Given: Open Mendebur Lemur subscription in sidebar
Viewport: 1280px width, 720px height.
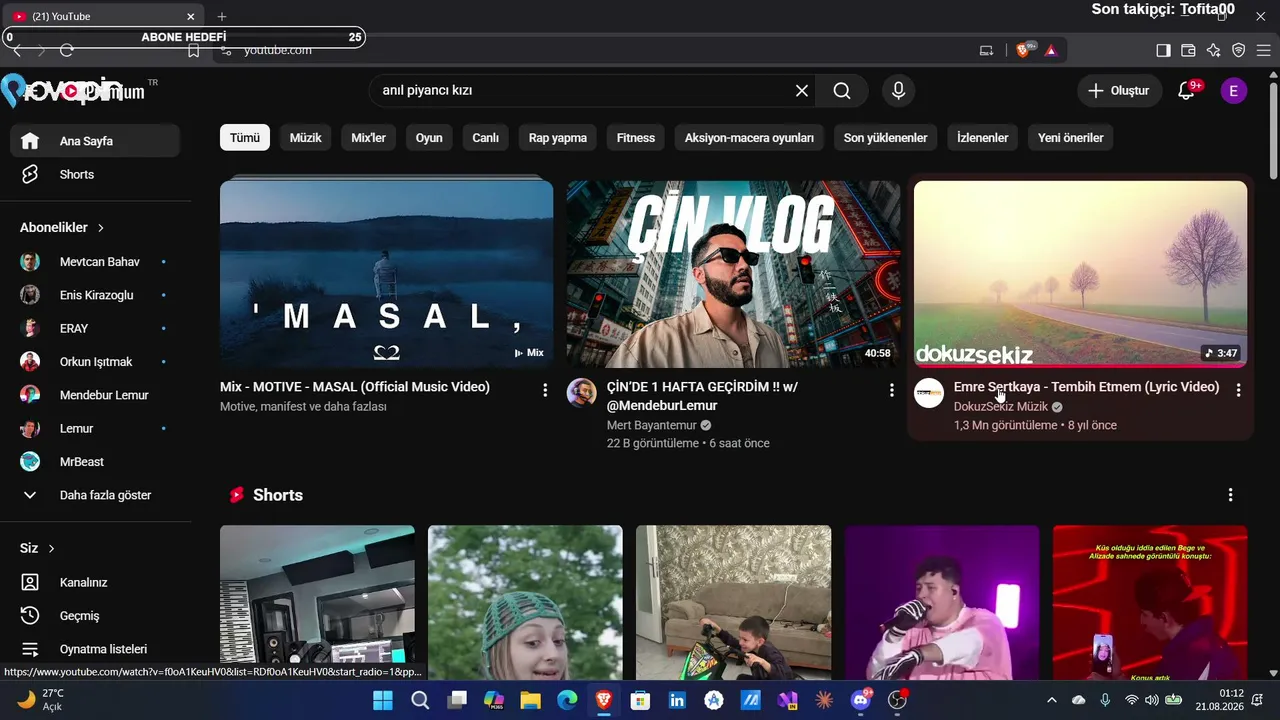Looking at the screenshot, I should pyautogui.click(x=95, y=395).
